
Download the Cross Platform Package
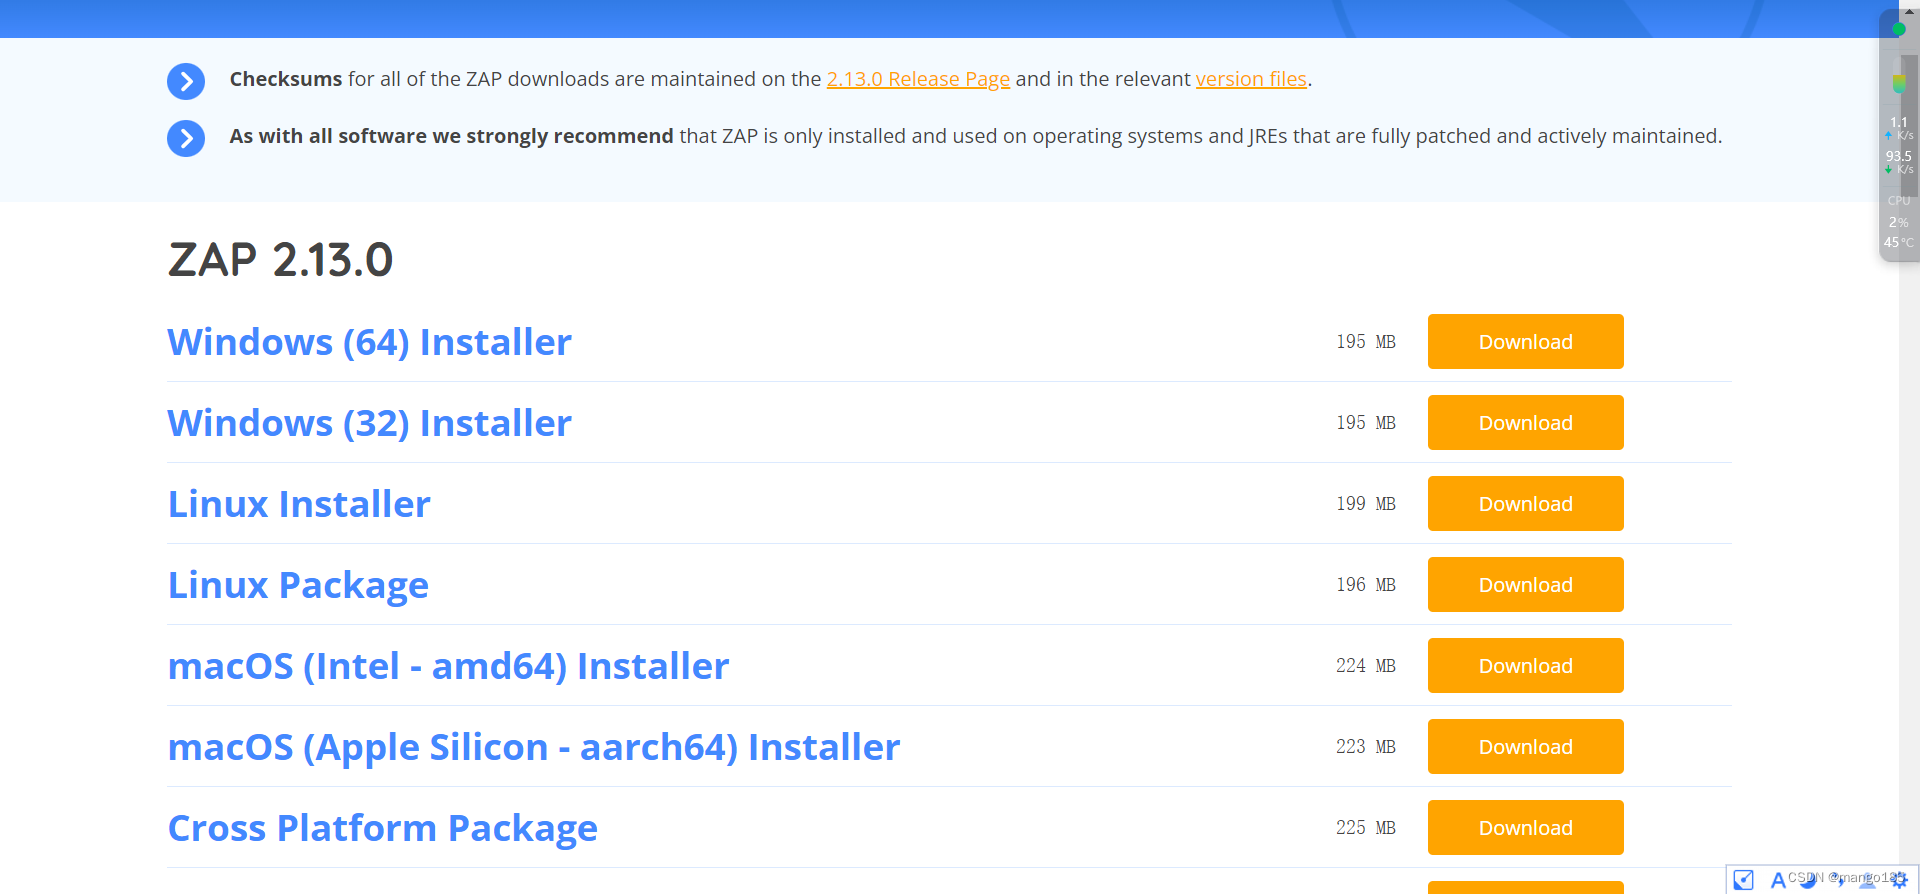coord(1525,828)
